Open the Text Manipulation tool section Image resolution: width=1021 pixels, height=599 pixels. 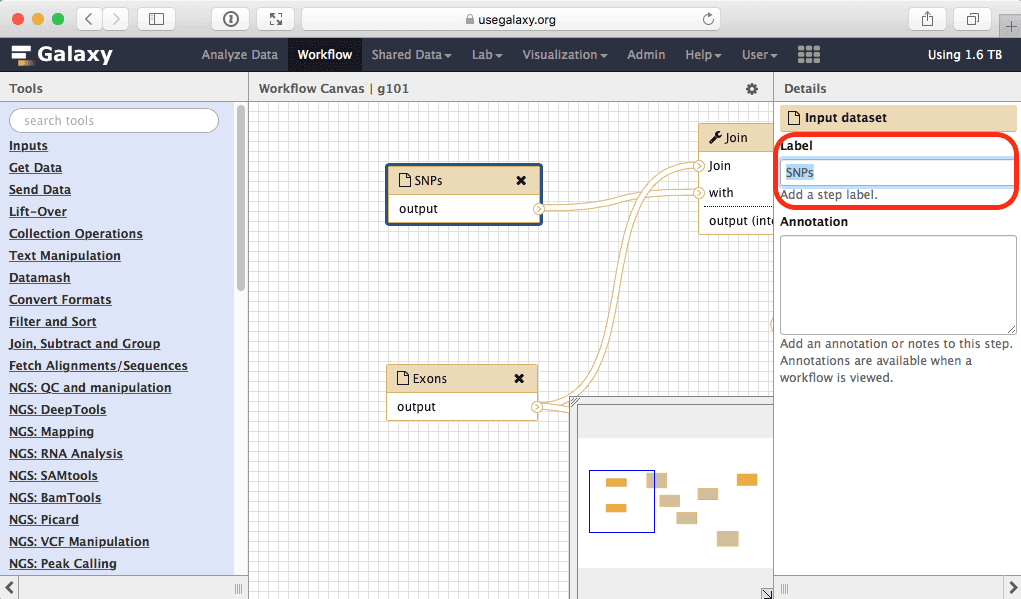tap(65, 256)
